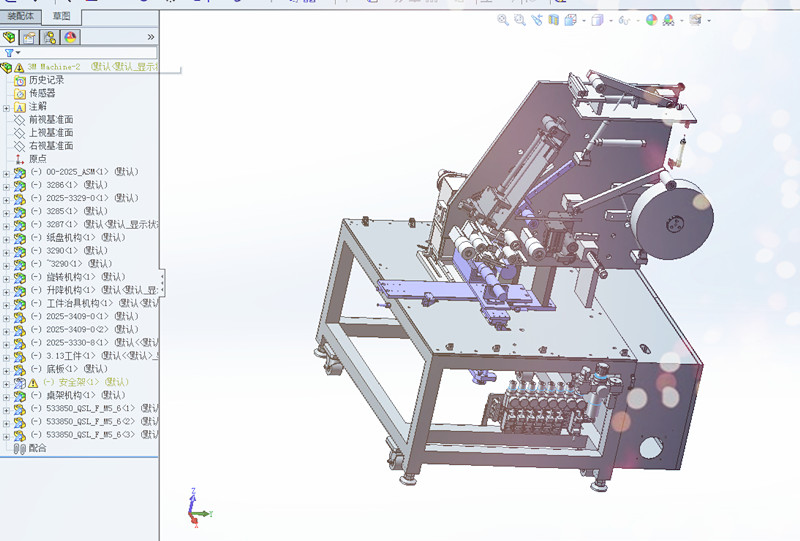Select the 历史记录 folder
Screen dimensions: 800x541
[x=46, y=80]
